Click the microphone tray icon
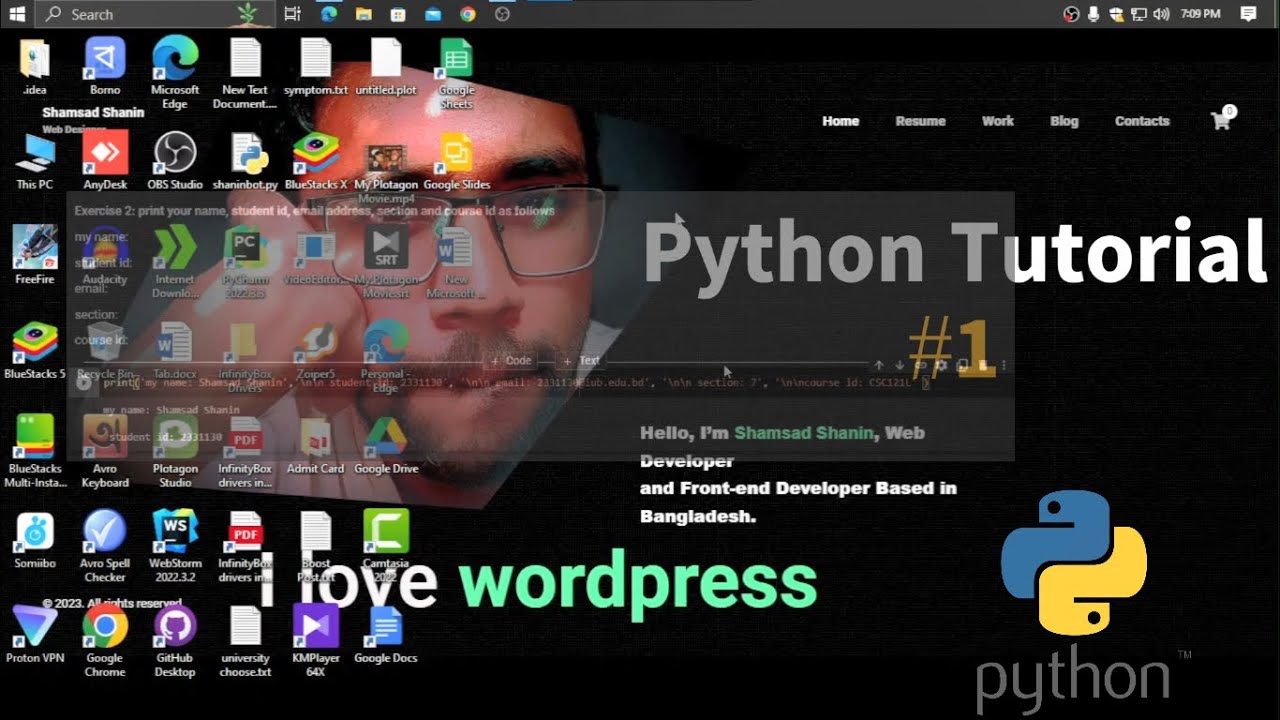 [1094, 14]
